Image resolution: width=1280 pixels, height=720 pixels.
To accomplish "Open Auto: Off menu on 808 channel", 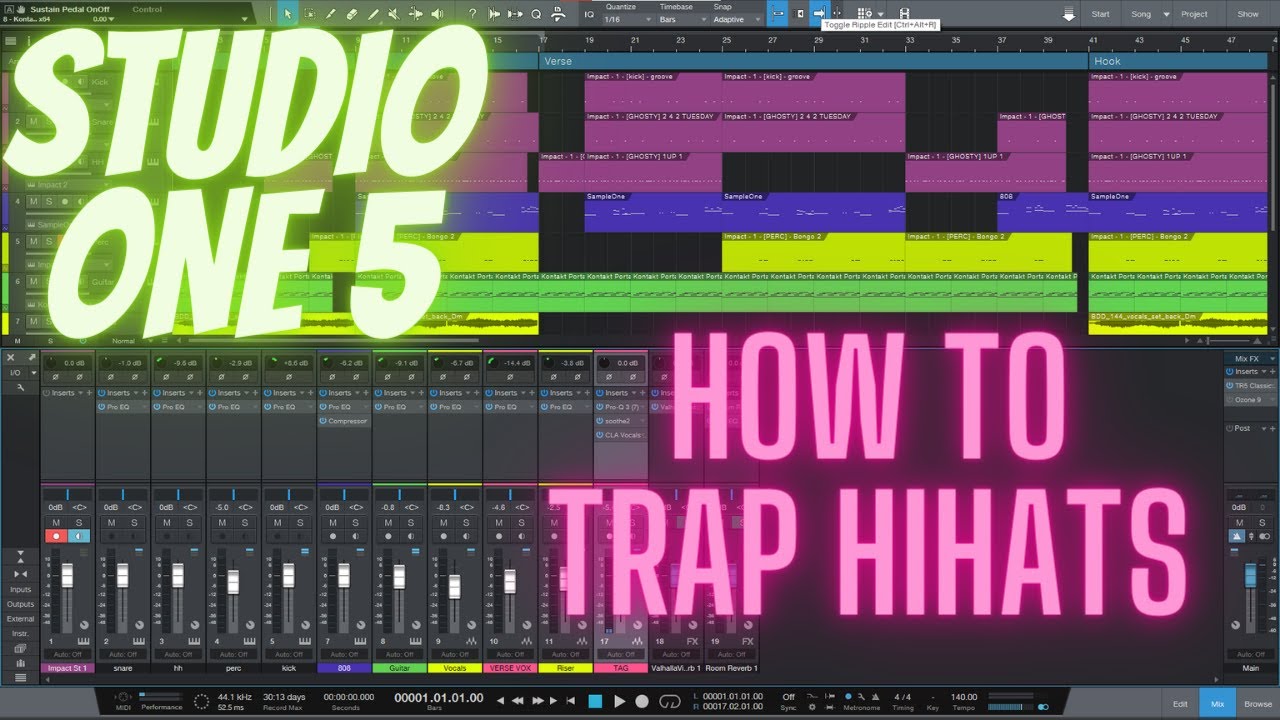I will tap(344, 654).
